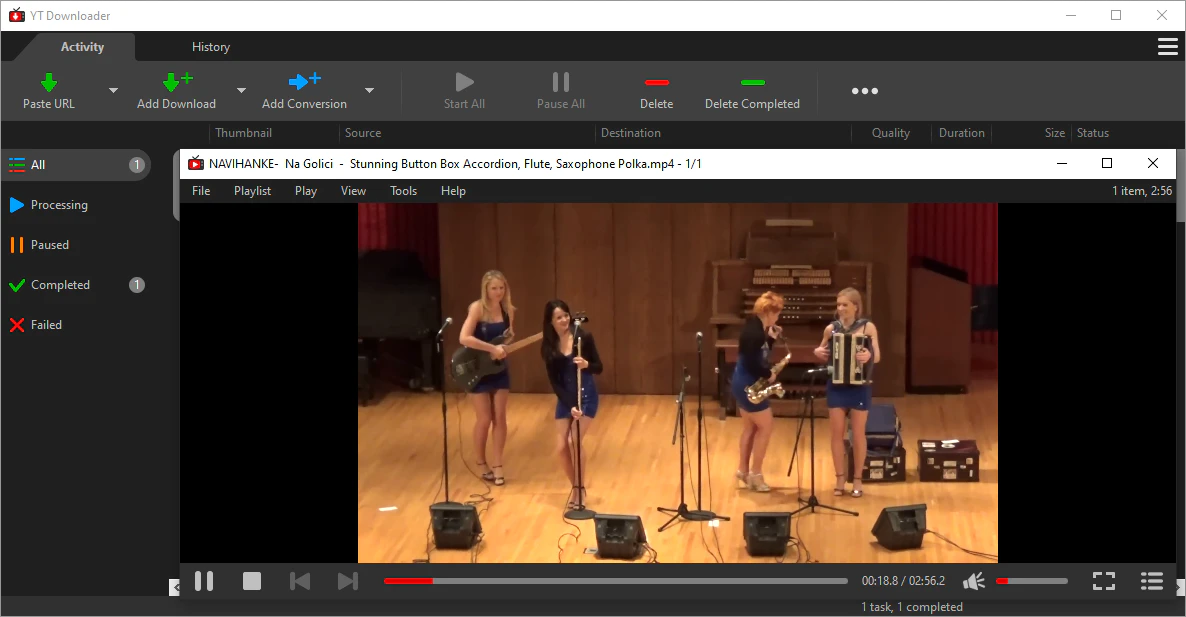Pause the video playback
The image size is (1186, 617).
coord(204,581)
